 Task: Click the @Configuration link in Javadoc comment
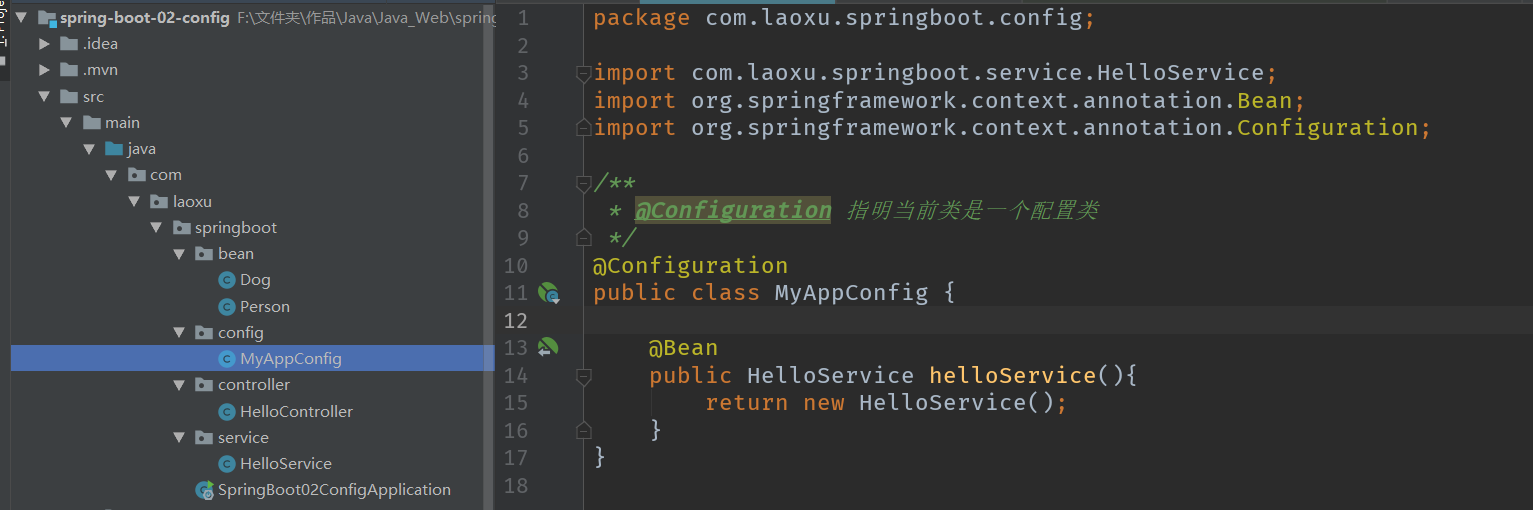pos(733,210)
